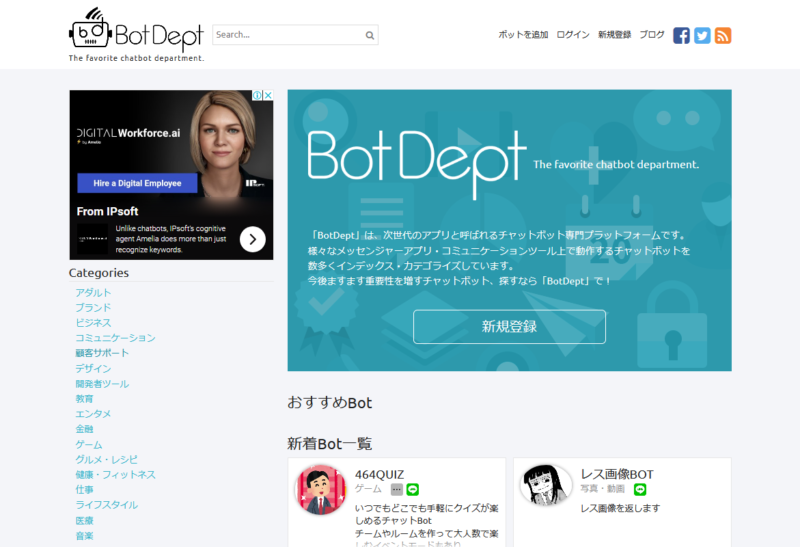Click the LINE icon under レス画像BOT
Image resolution: width=800 pixels, height=547 pixels.
pyautogui.click(x=640, y=490)
